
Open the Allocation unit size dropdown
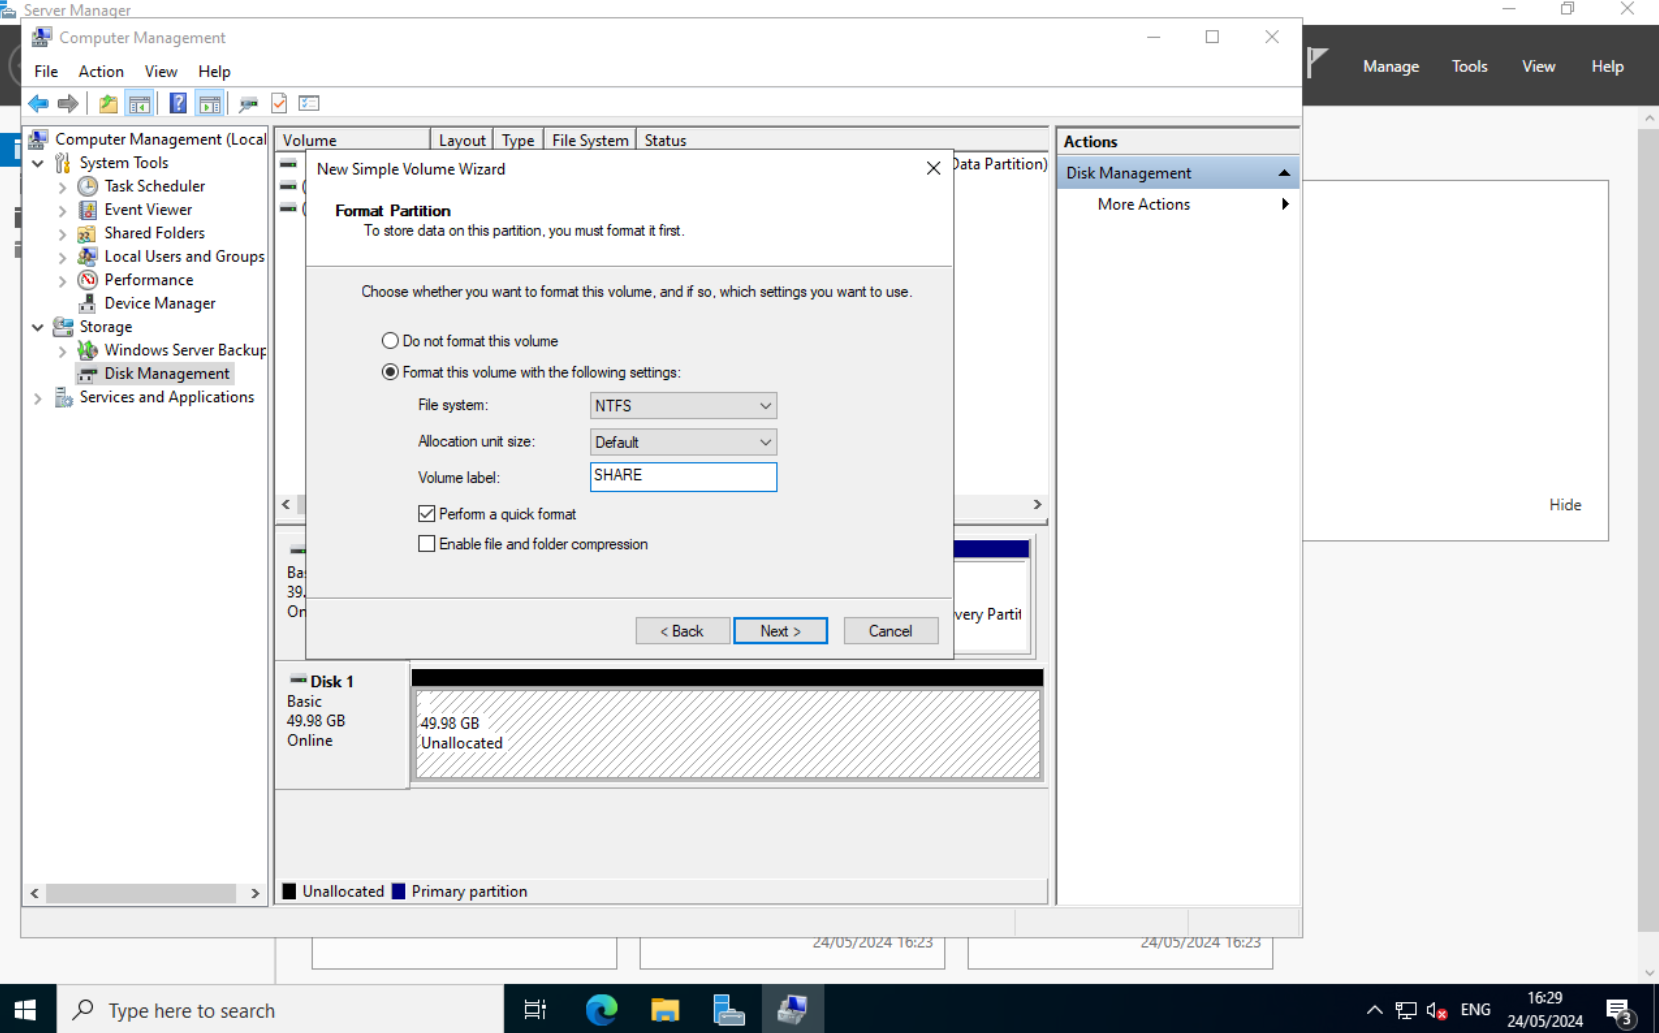tap(683, 442)
